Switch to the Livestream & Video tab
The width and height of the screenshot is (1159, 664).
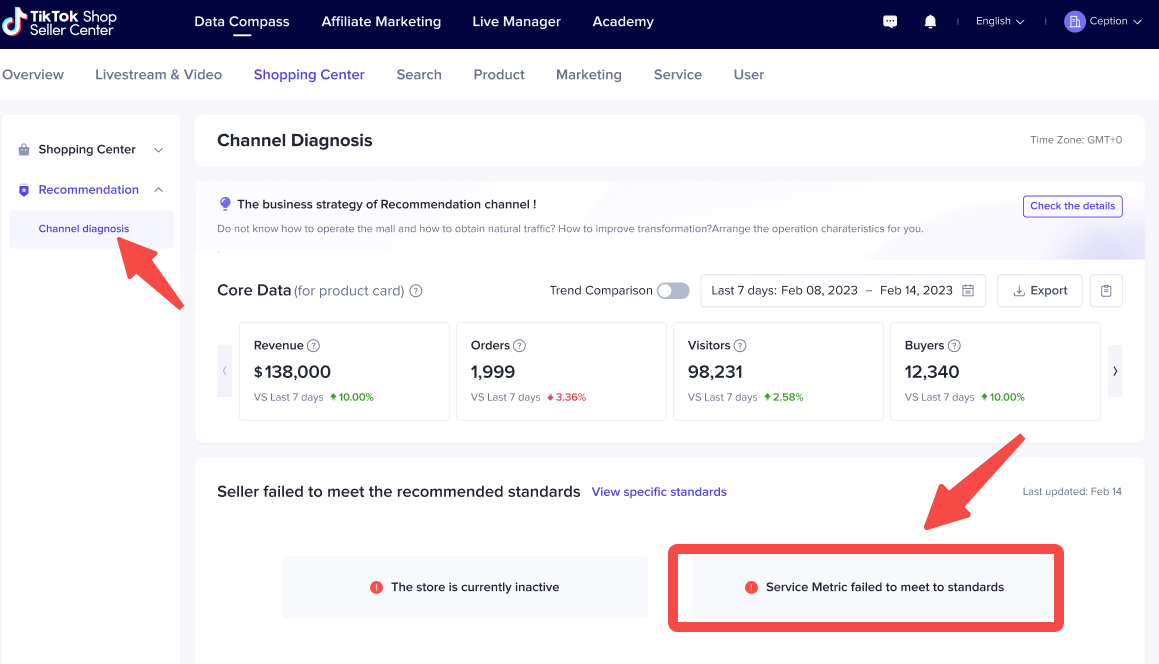158,75
